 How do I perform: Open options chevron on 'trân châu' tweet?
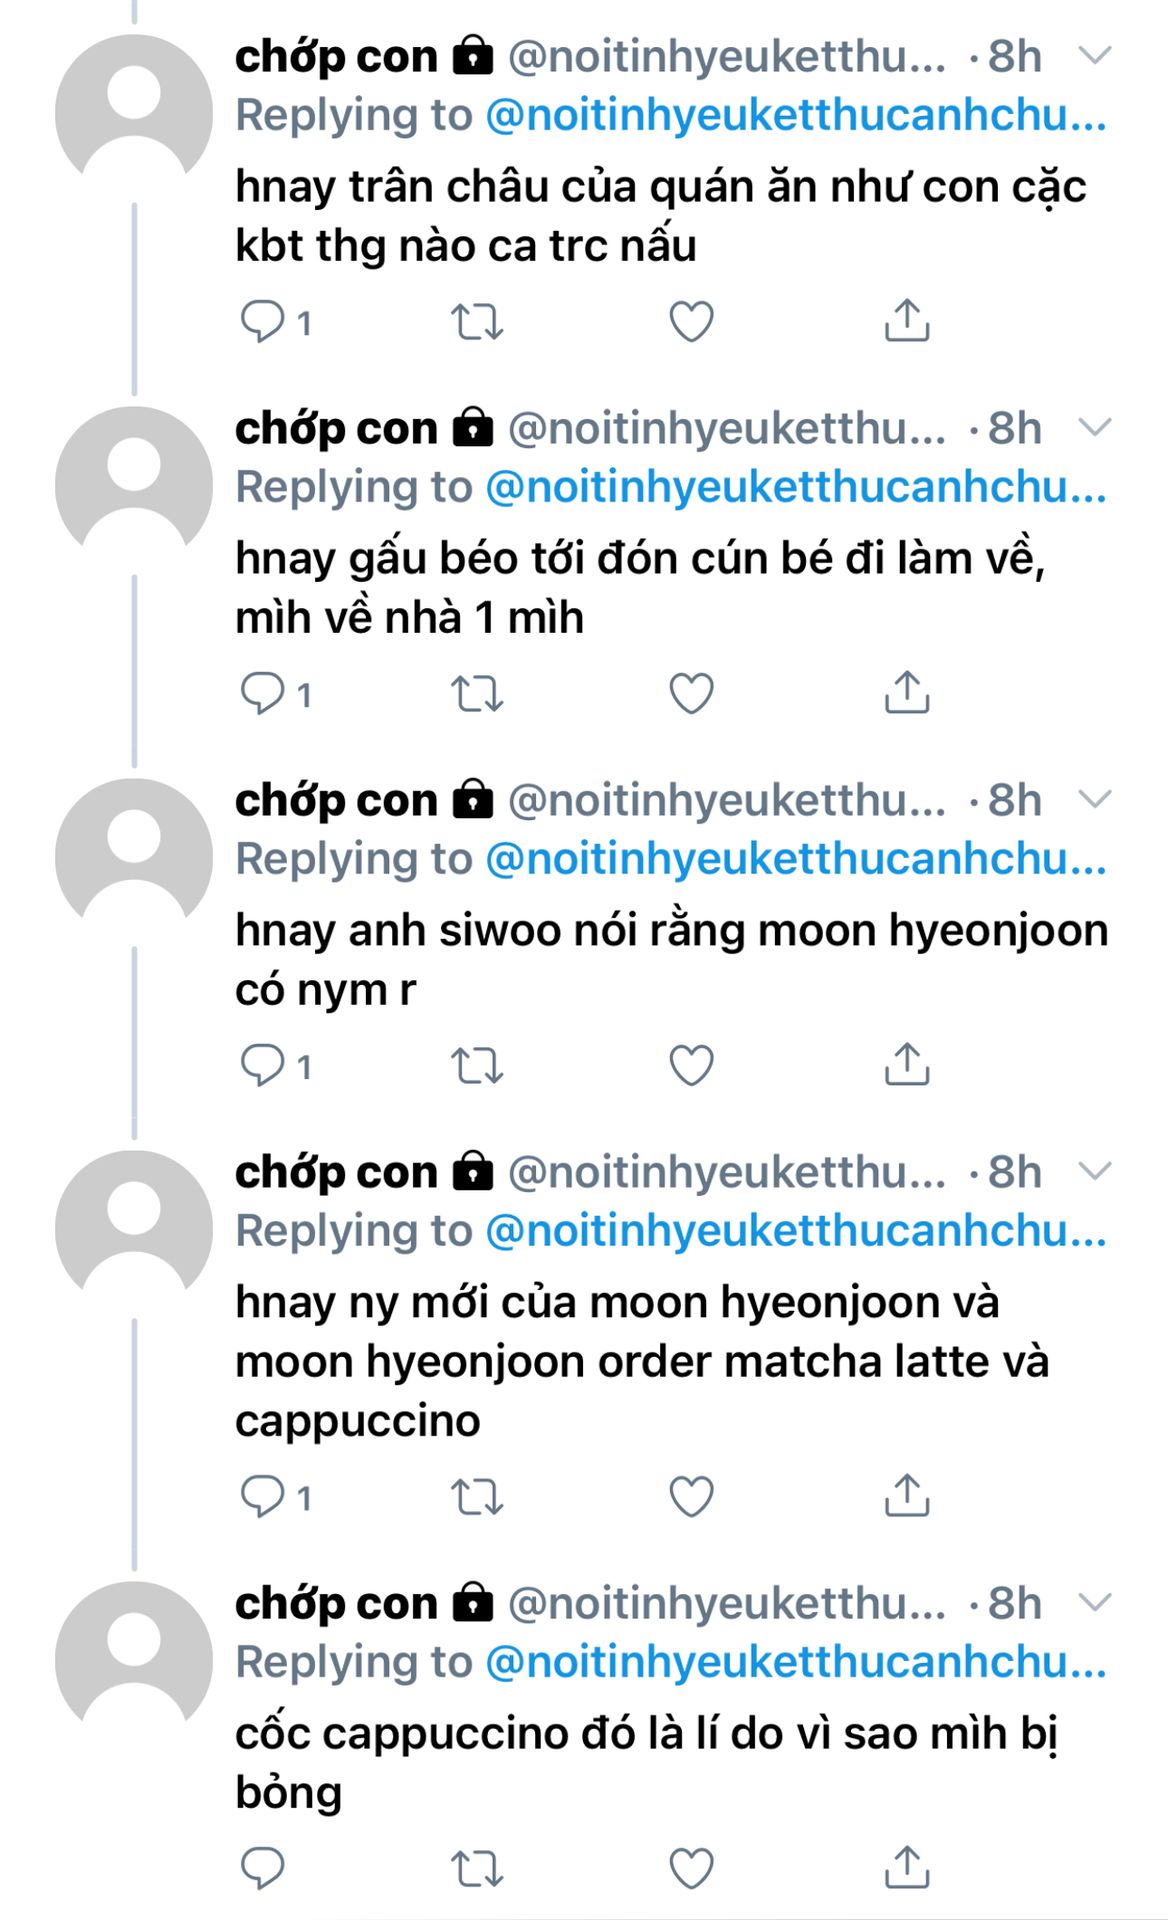click(x=1096, y=56)
